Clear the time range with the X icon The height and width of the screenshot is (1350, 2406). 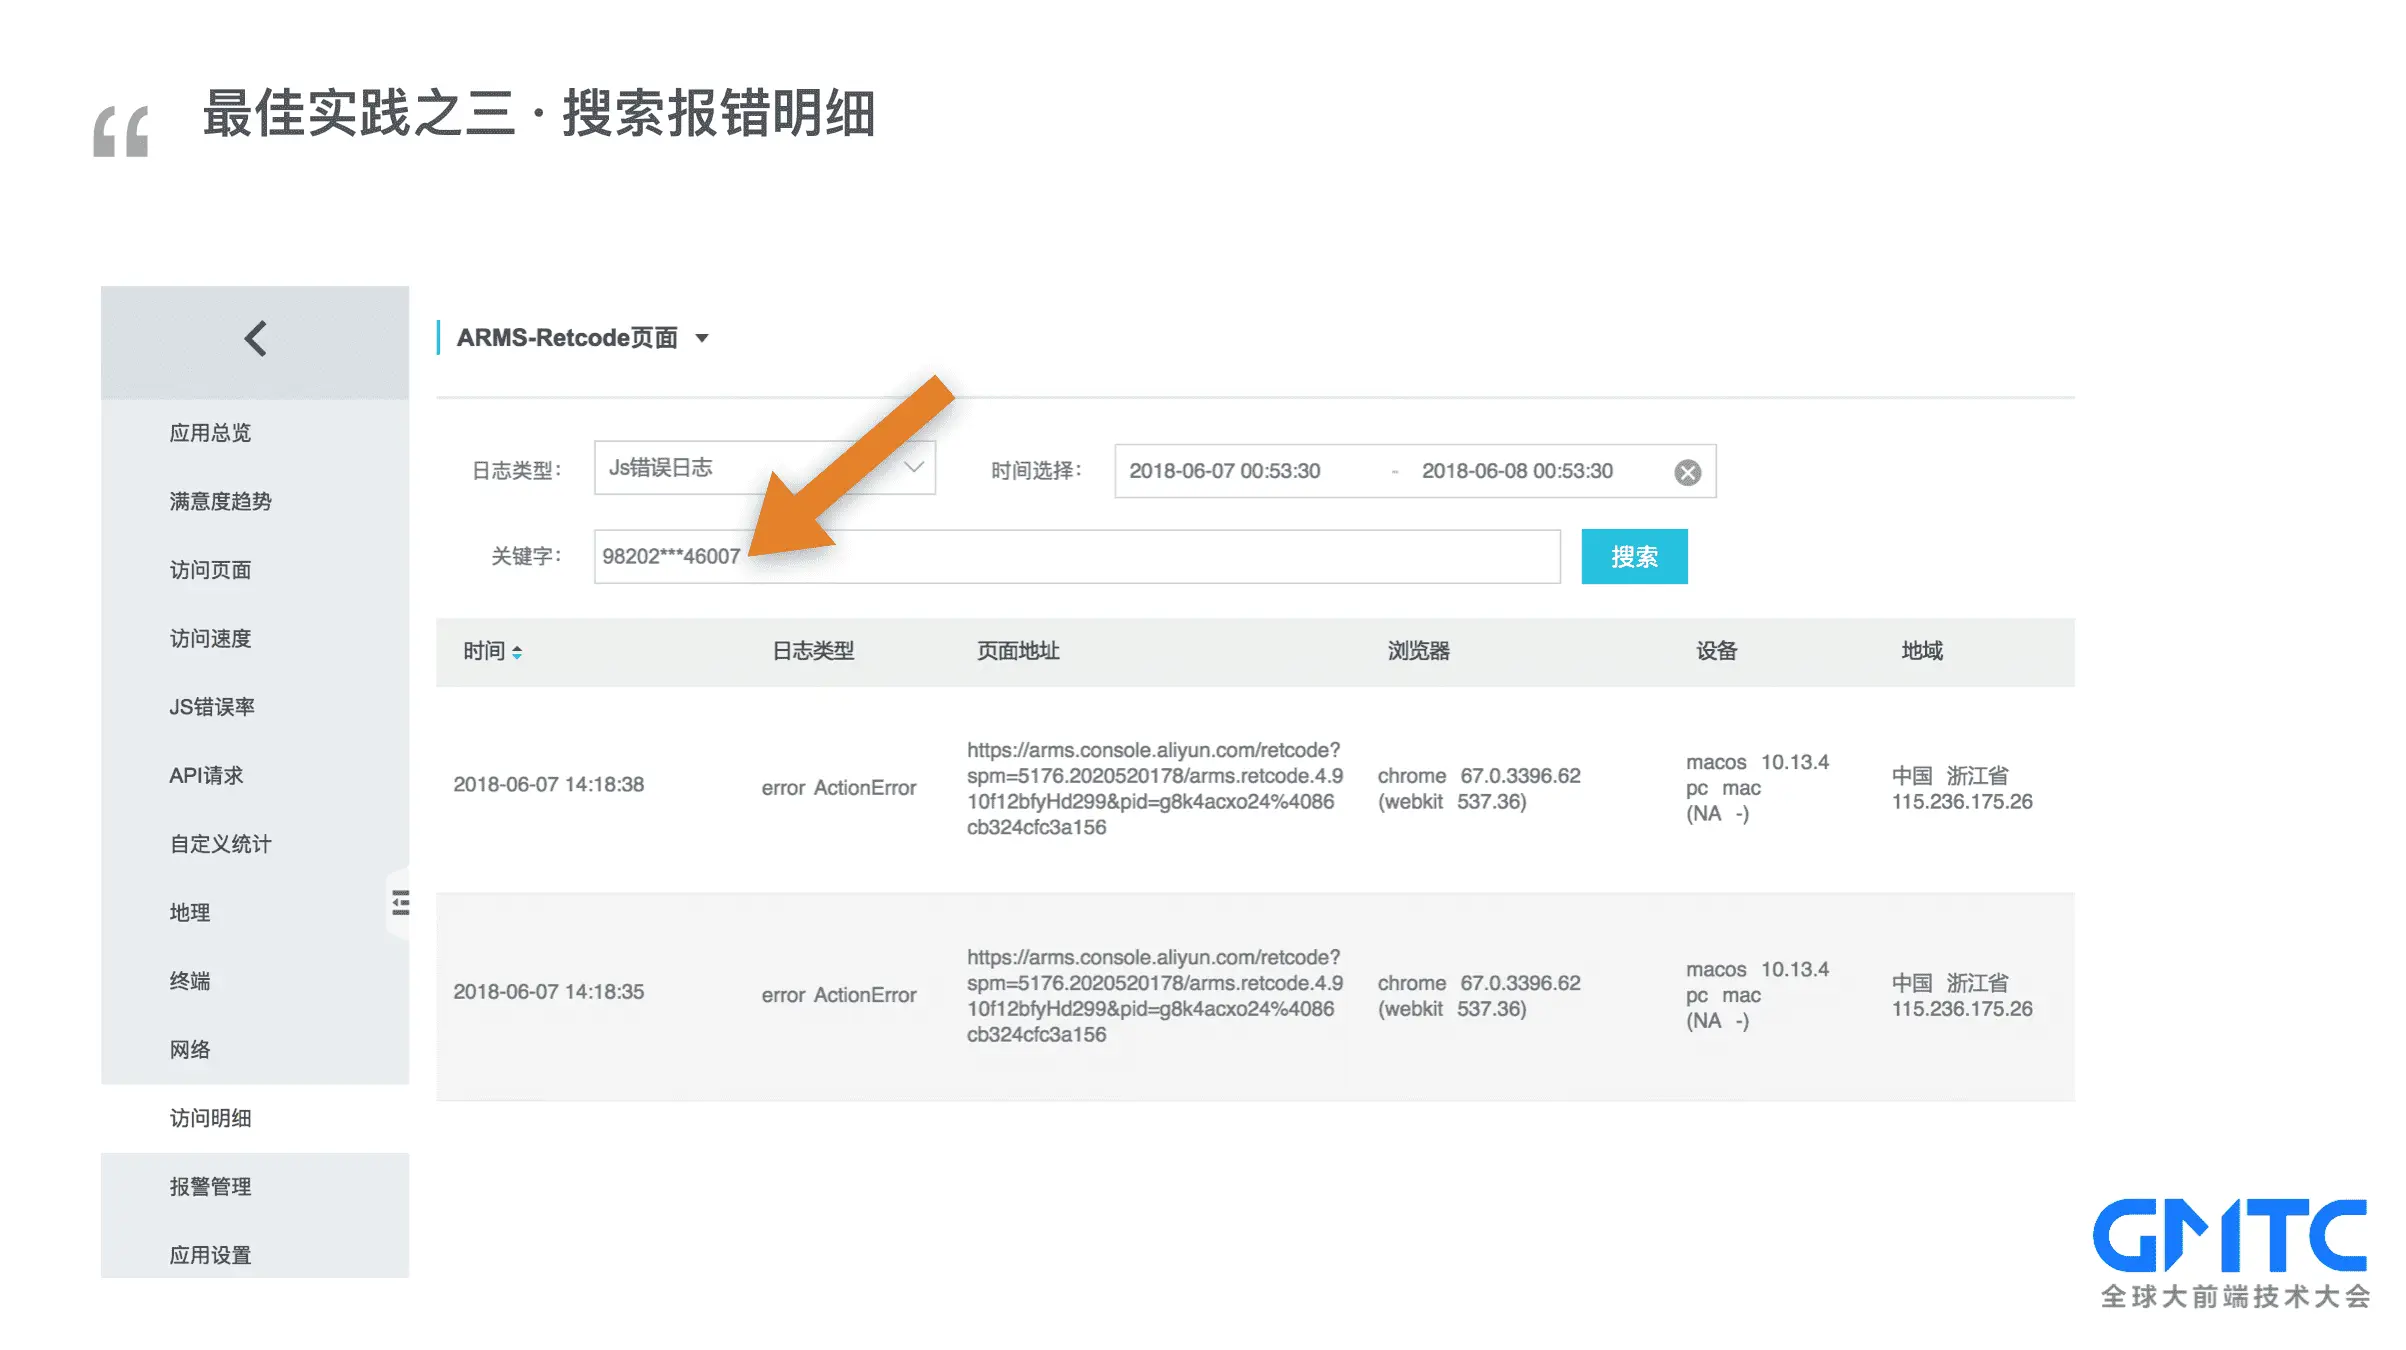pyautogui.click(x=1687, y=472)
